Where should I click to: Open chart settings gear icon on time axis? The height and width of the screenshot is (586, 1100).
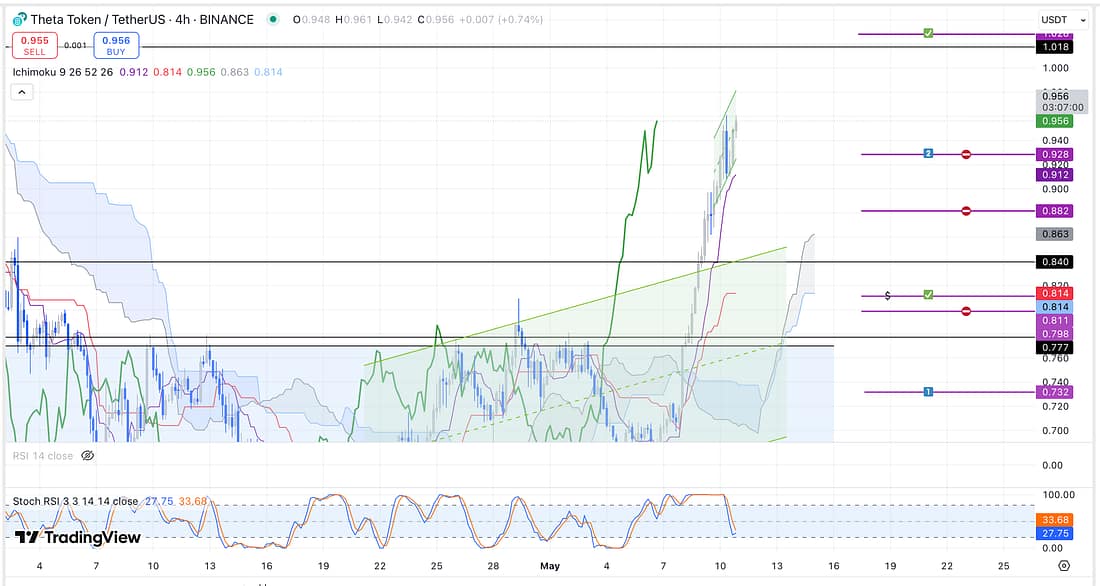(x=1063, y=566)
